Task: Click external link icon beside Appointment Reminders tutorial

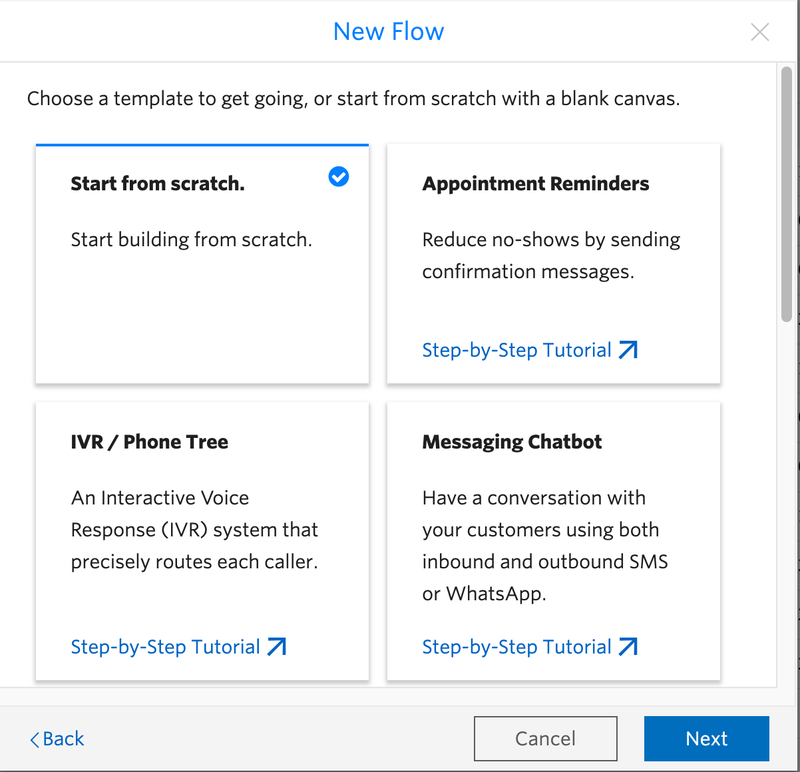Action: click(x=629, y=350)
